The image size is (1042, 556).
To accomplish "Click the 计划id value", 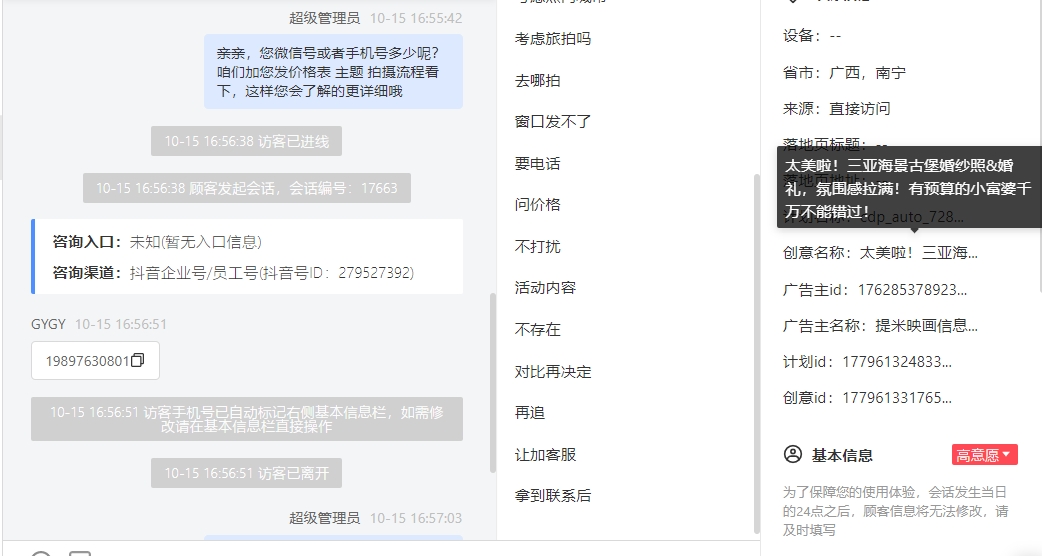I will [896, 362].
